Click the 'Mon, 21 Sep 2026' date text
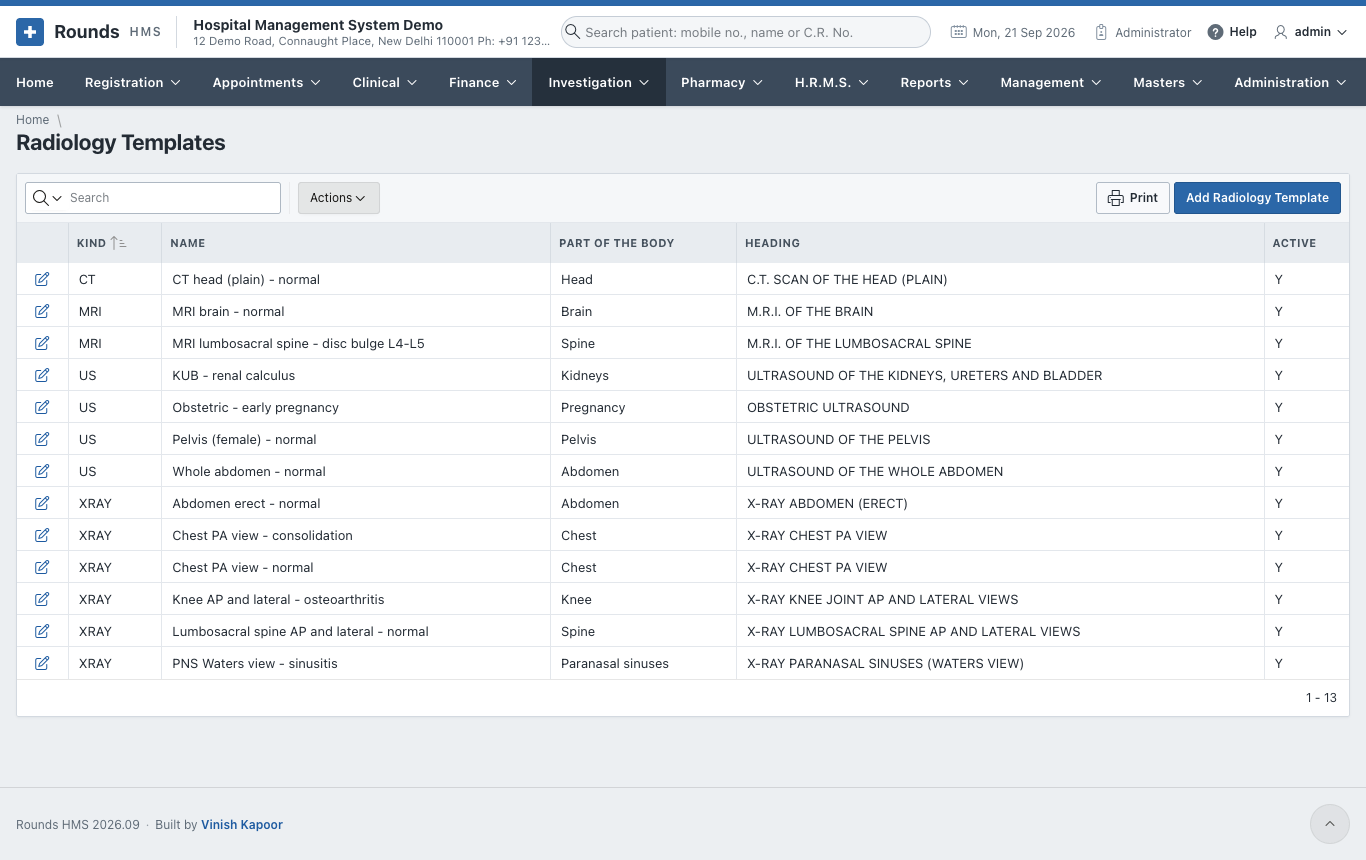This screenshot has width=1366, height=860. (1024, 32)
